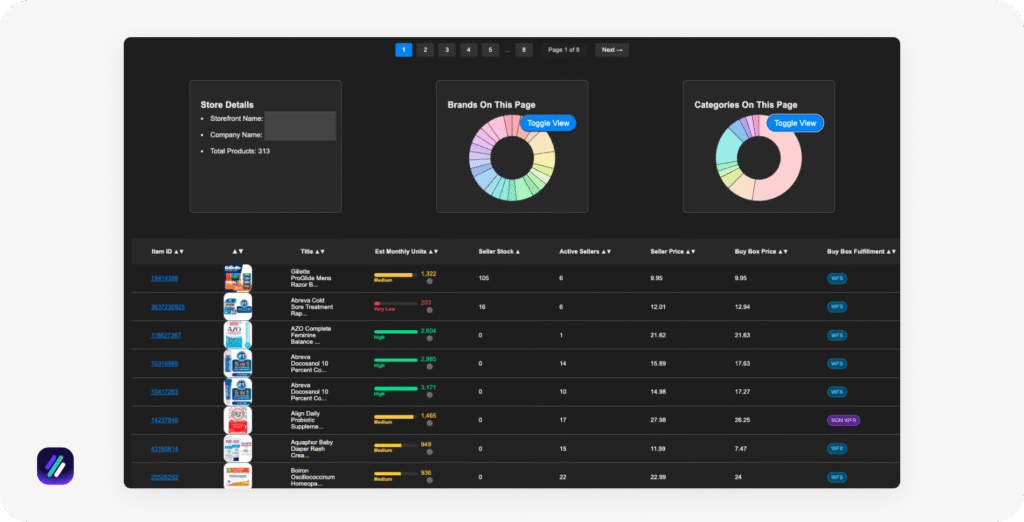Toggle view on Categories On This Page chart
This screenshot has height=522, width=1024.
(795, 123)
